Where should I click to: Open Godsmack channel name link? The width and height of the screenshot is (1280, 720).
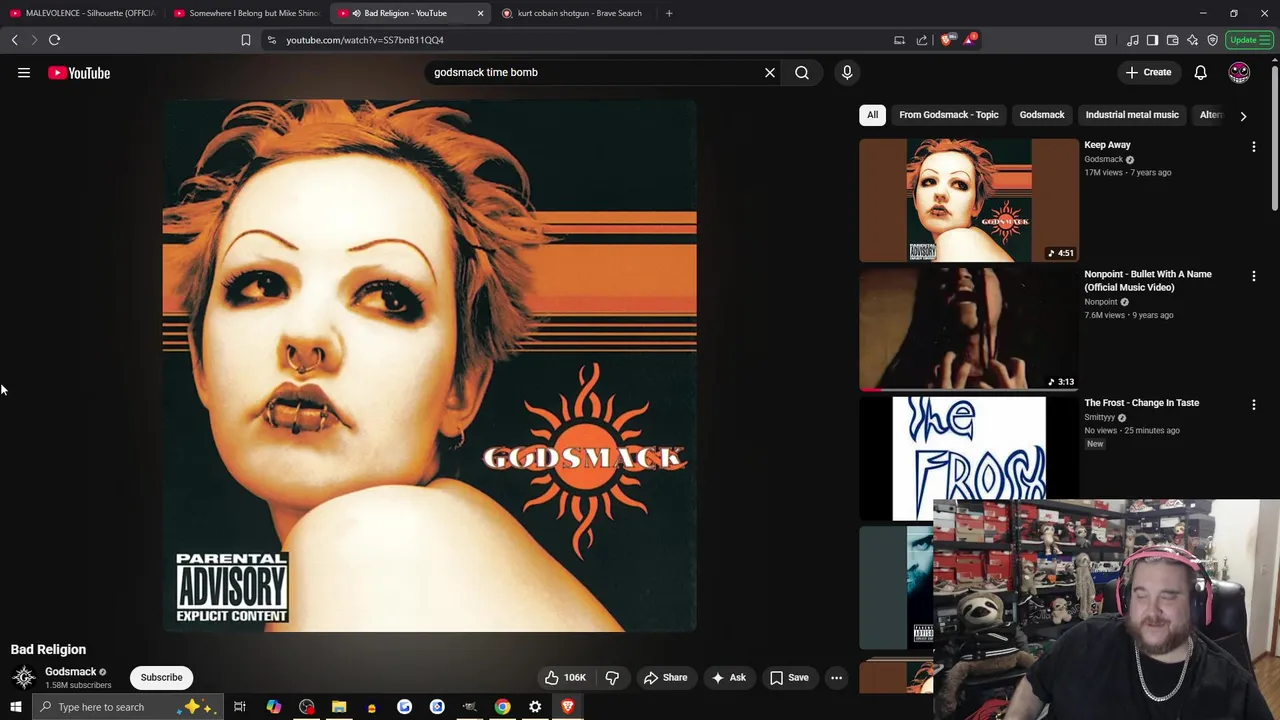70,672
